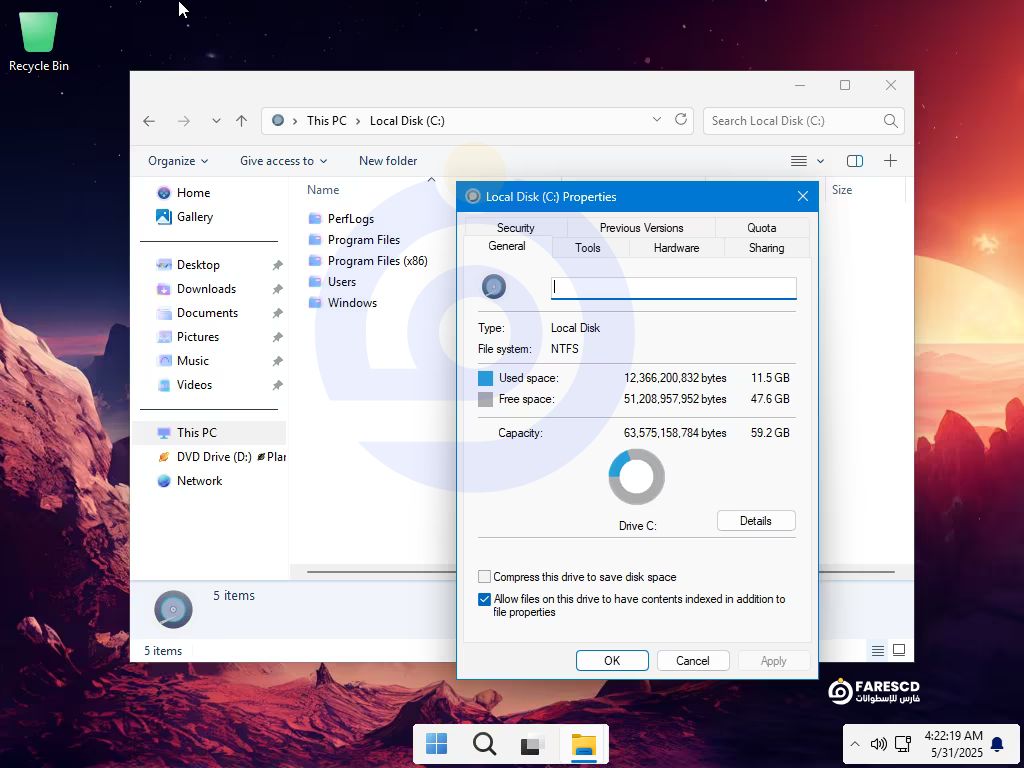Open the Recycle Bin desktop icon
Screen dimensions: 1024x768
(x=39, y=40)
